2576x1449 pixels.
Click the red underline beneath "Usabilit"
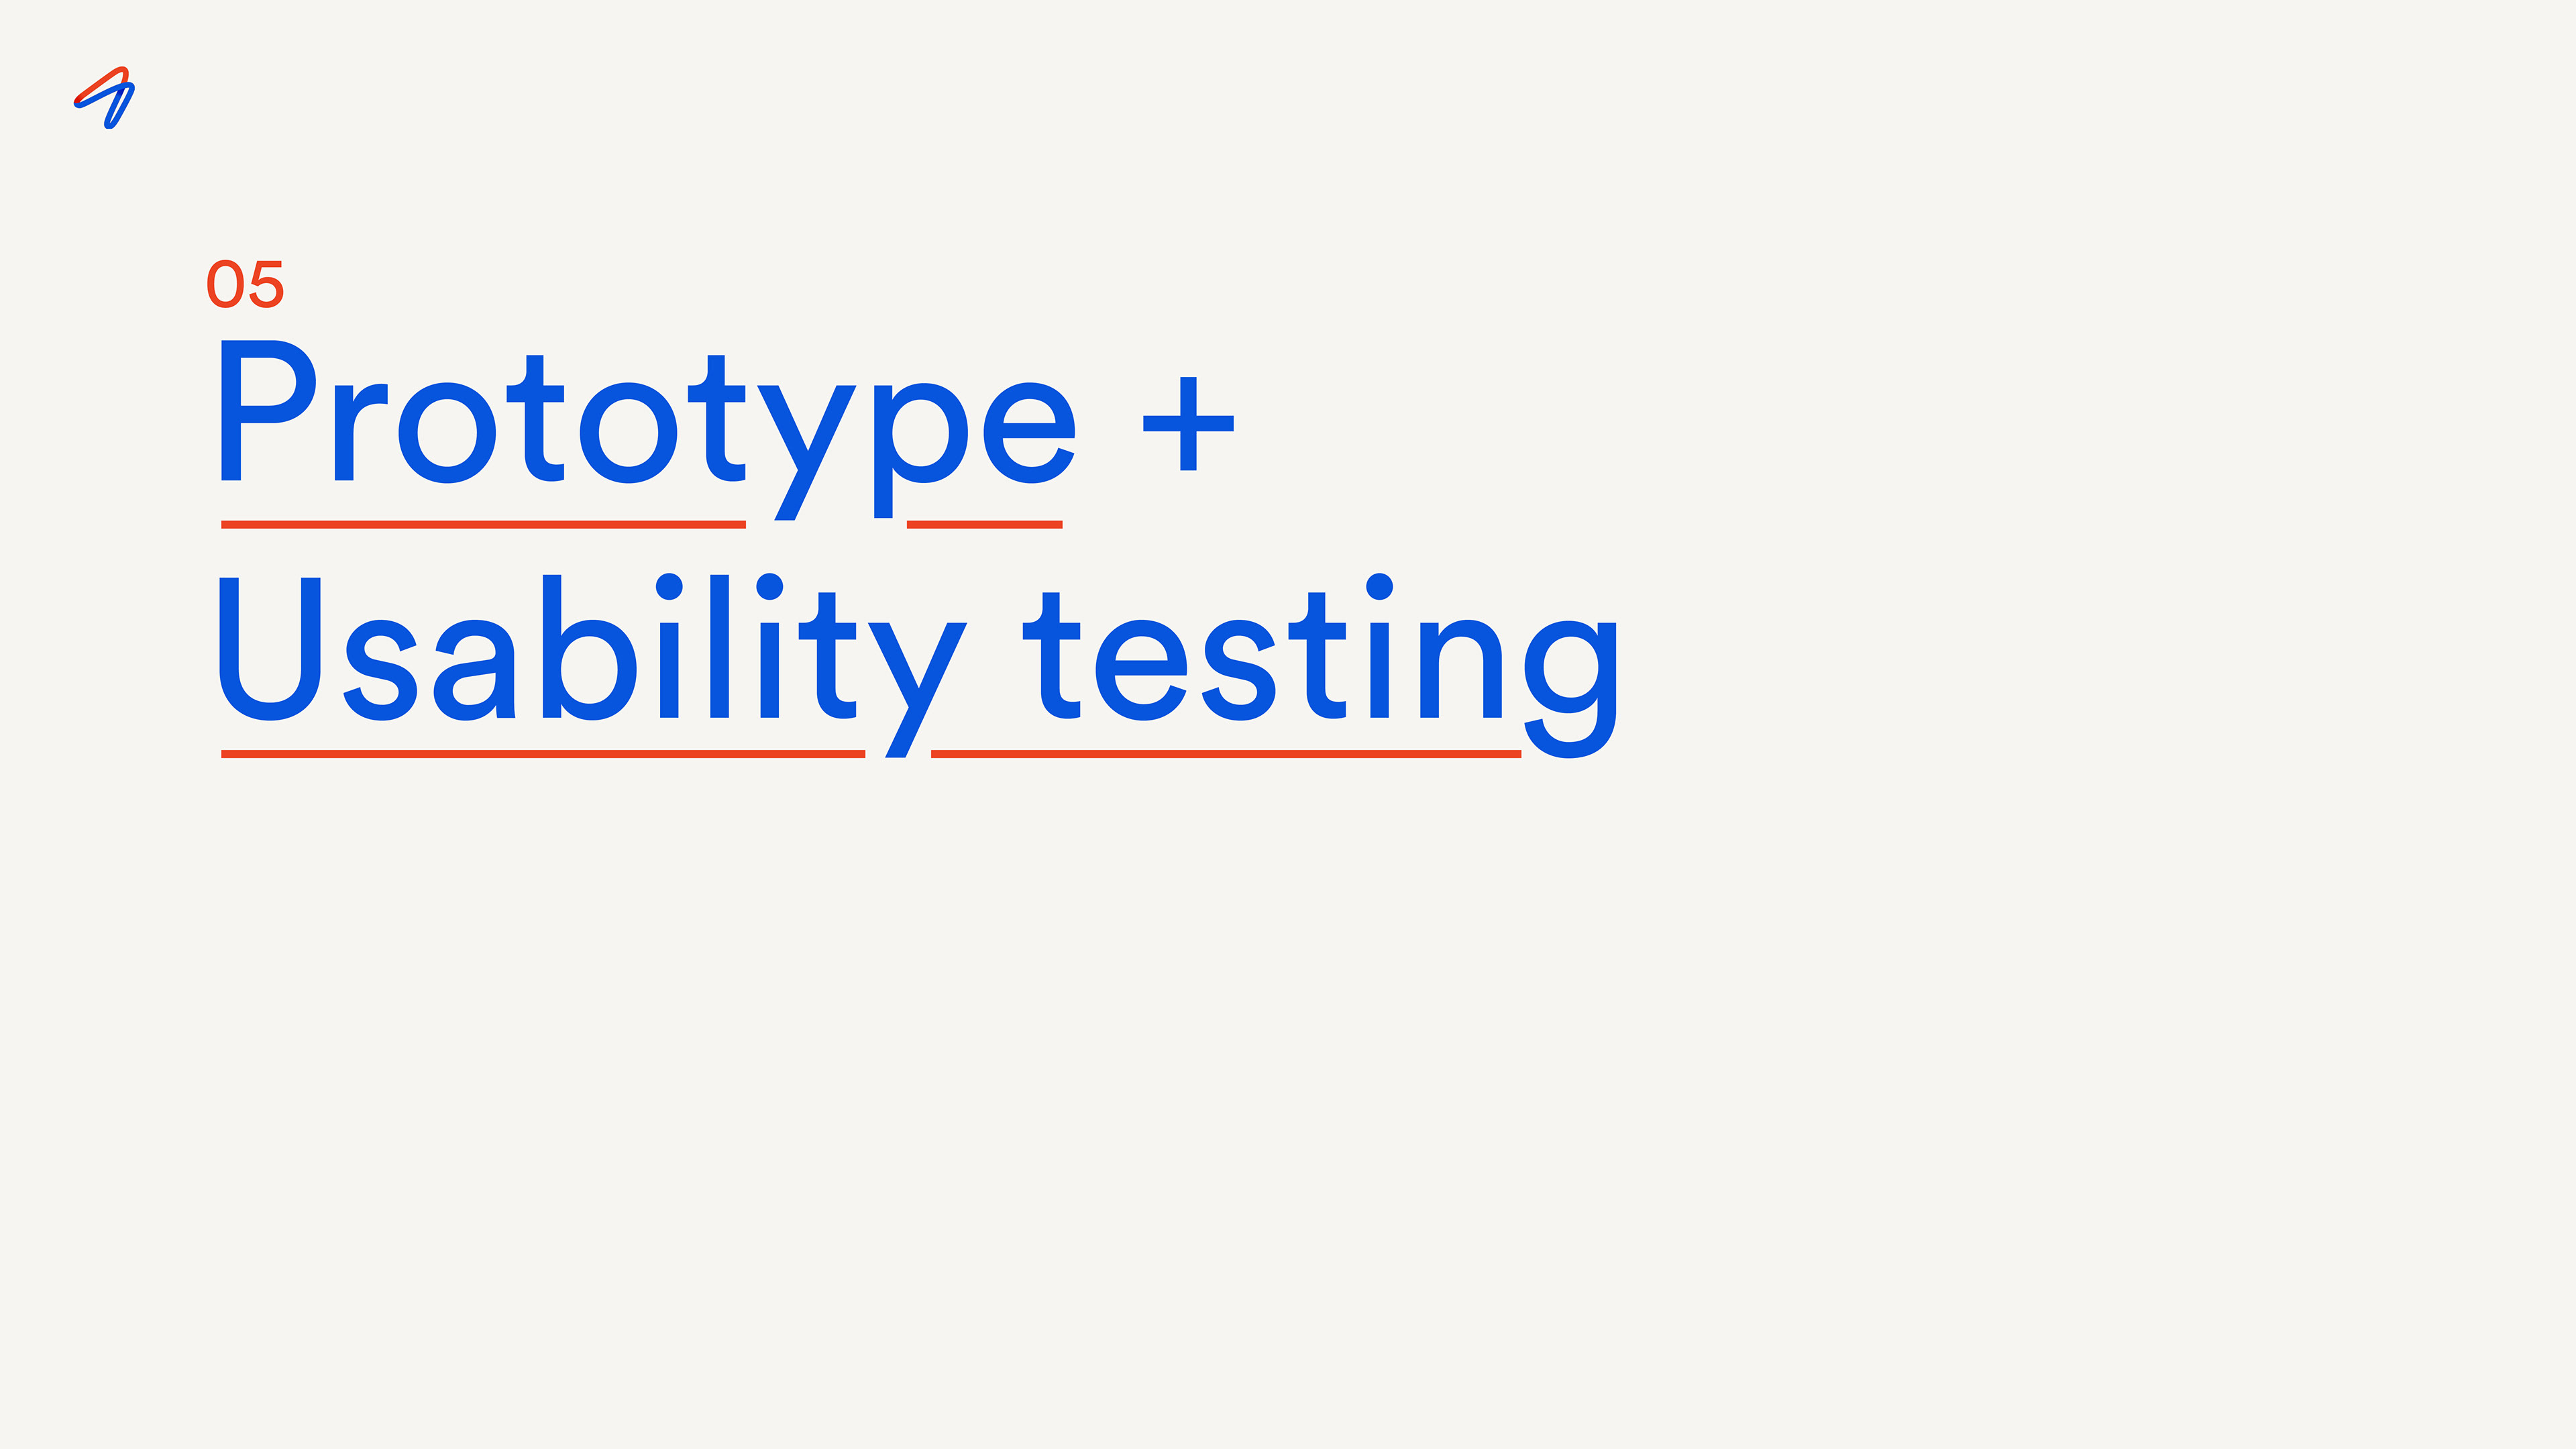click(543, 754)
